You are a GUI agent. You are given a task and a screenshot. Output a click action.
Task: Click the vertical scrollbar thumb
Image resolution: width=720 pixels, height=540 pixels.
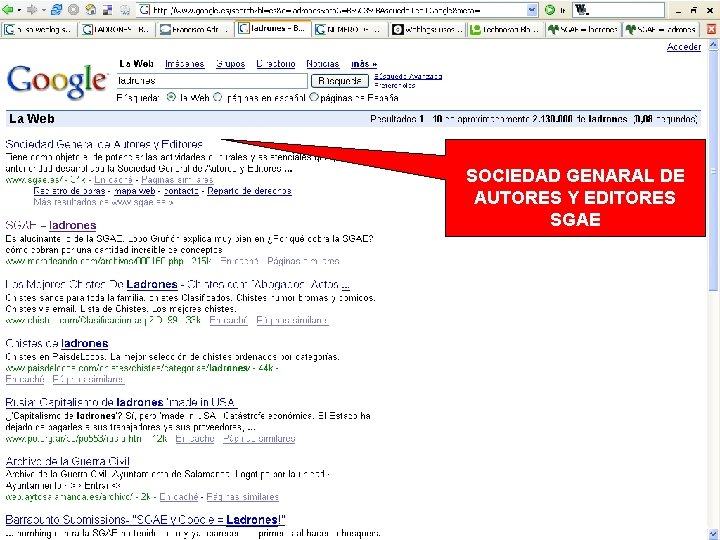(x=713, y=172)
